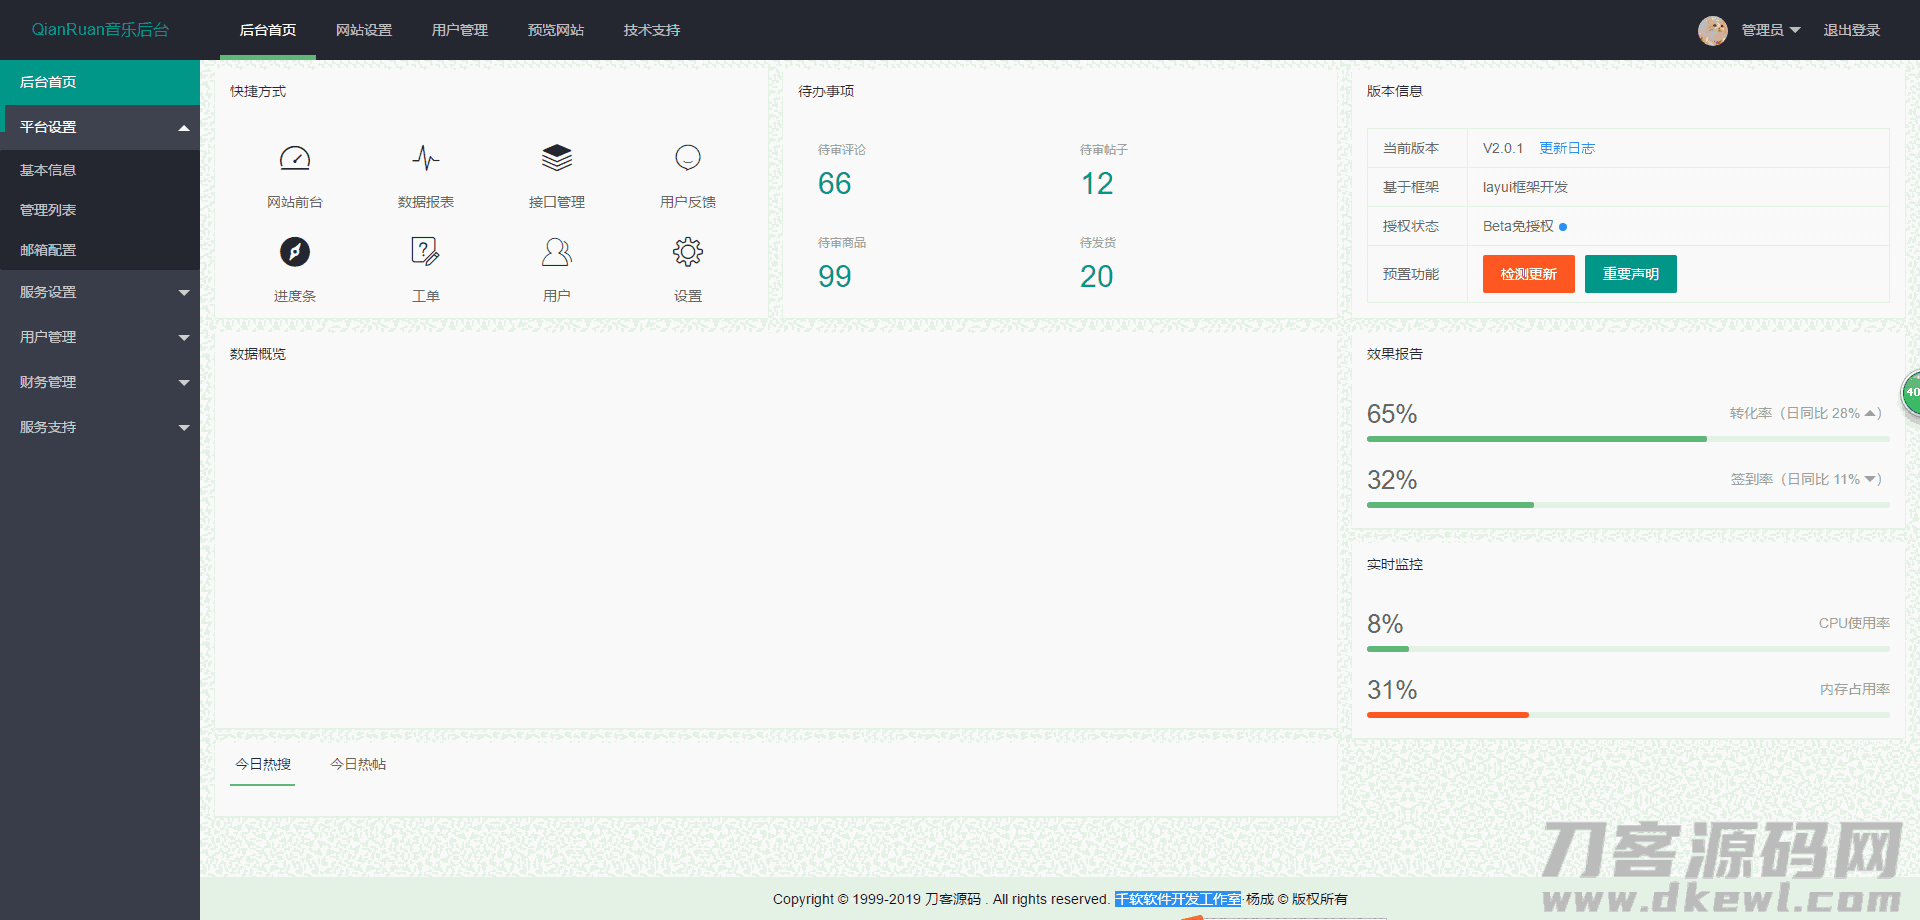Viewport: 1920px width, 920px height.
Task: Collapse the 平台设置 sidebar section
Action: tap(100, 127)
